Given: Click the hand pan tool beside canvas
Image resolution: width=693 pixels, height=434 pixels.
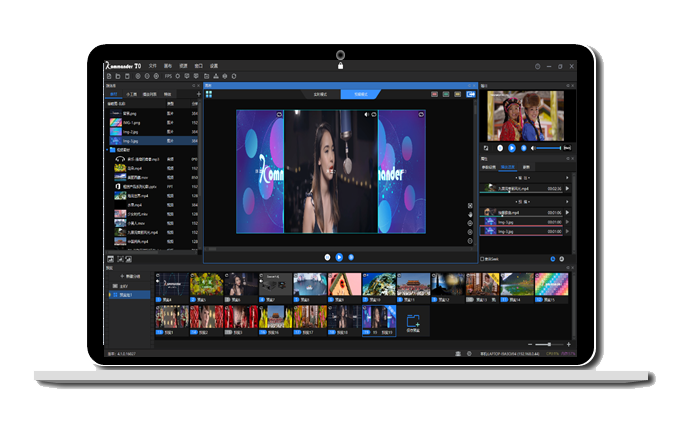Looking at the screenshot, I should point(470,215).
